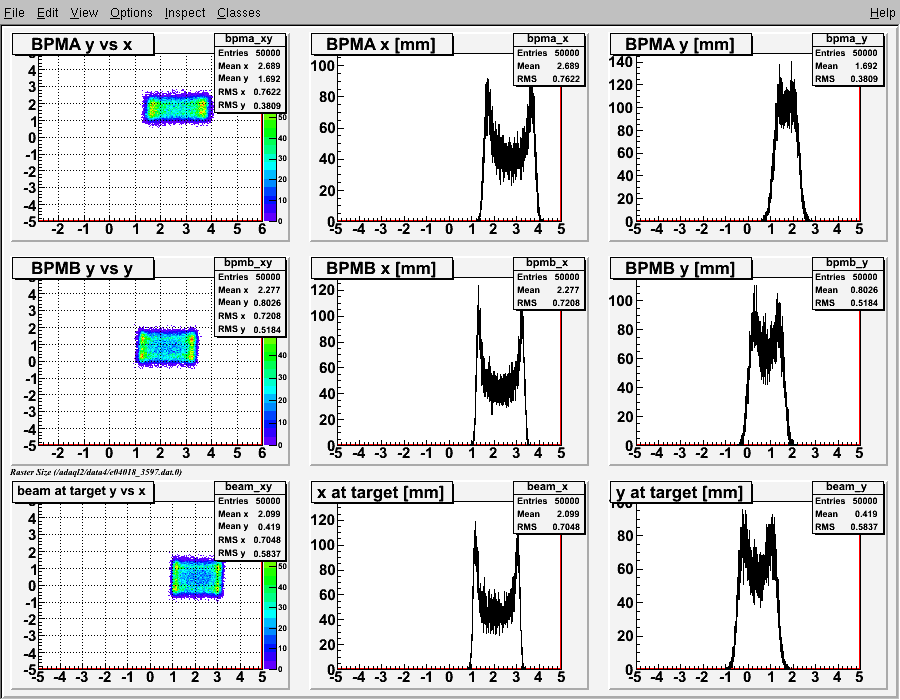Screen dimensions: 900x700
Task: Click the bpmb_xy color palette scale
Action: [270, 391]
